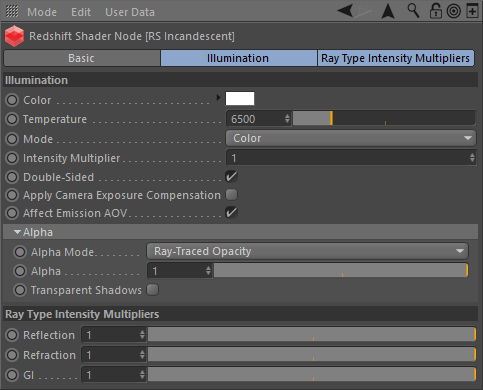Open the search magnifier icon
483x390 pixels.
tap(413, 11)
